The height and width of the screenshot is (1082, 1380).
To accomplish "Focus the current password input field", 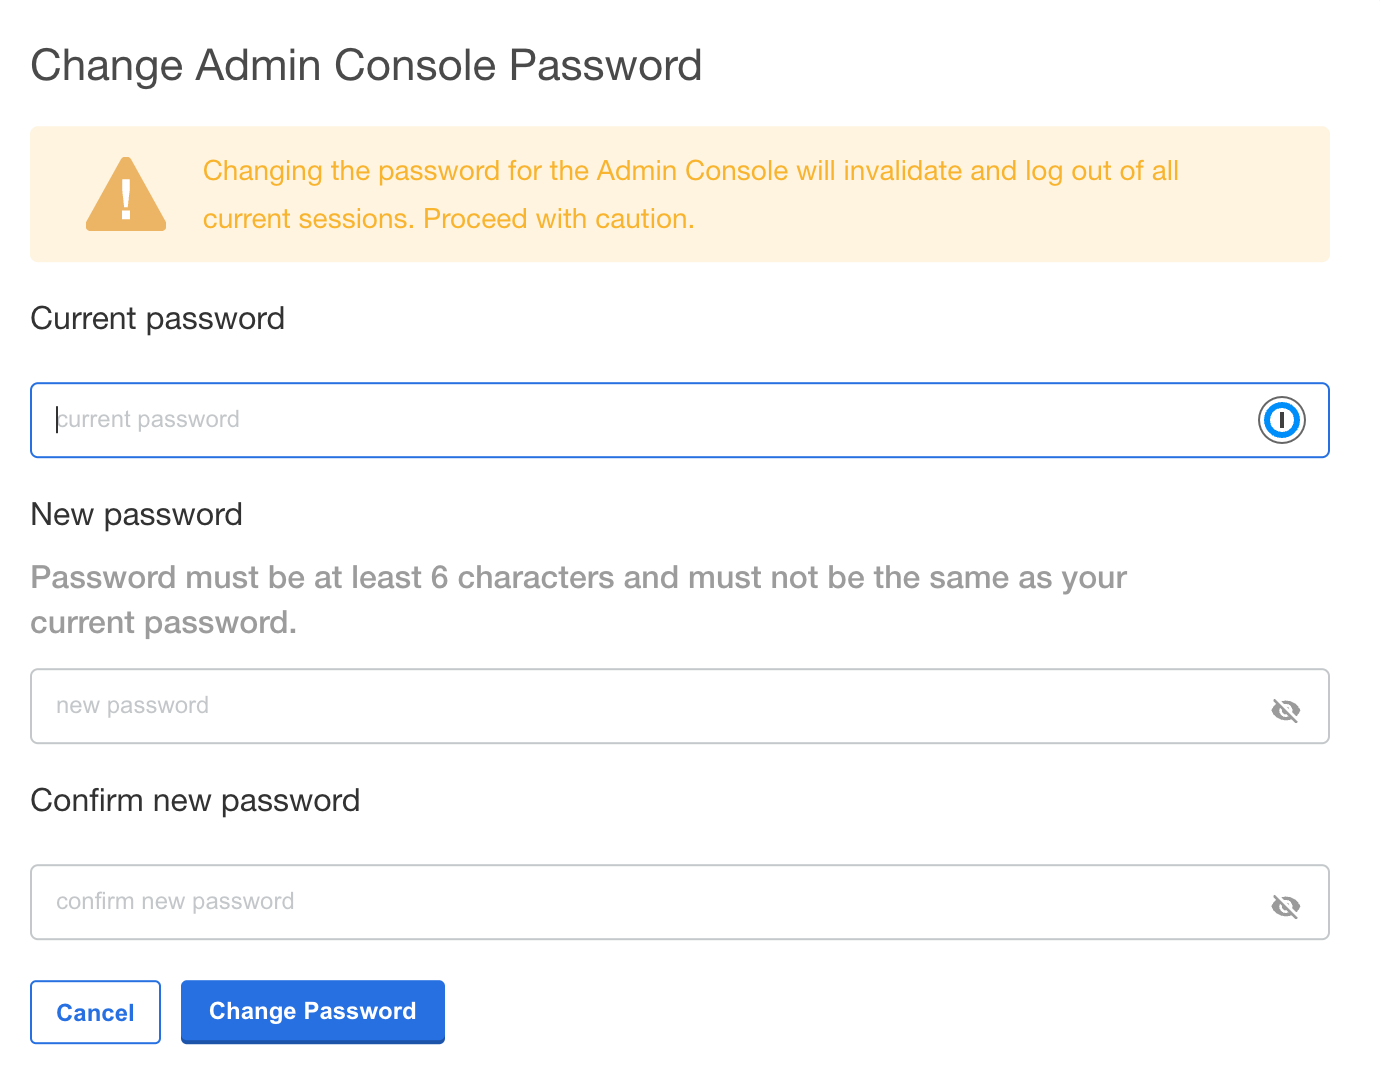I will coord(600,420).
